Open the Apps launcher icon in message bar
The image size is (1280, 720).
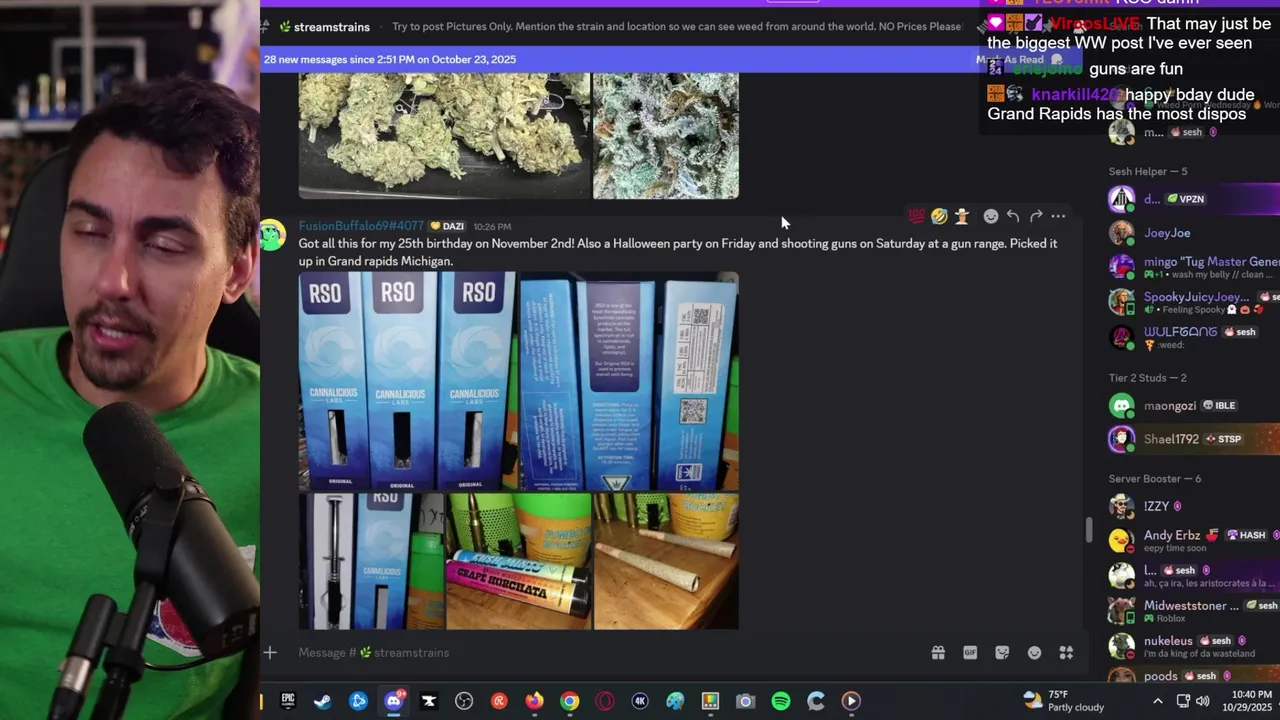pos(1066,653)
